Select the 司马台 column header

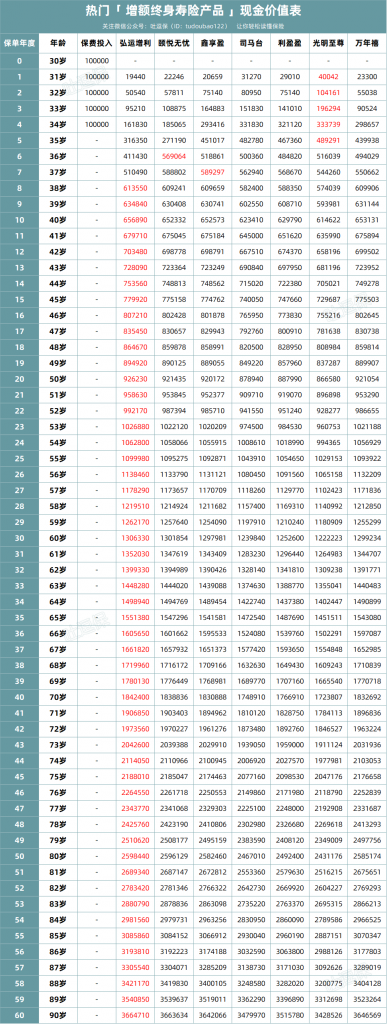251,43
